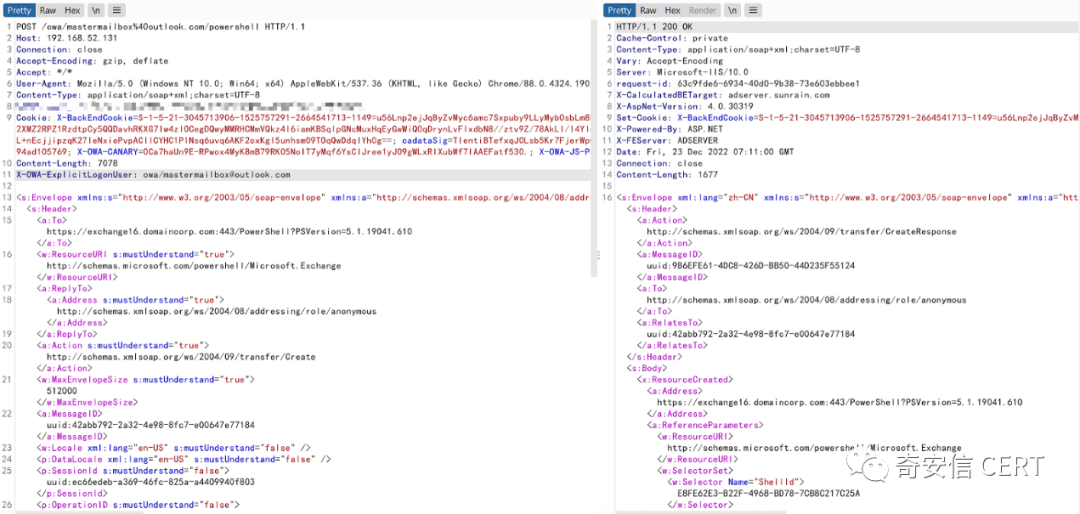Click the User-Agent Mozilla/5.0 header

pyautogui.click(x=303, y=83)
